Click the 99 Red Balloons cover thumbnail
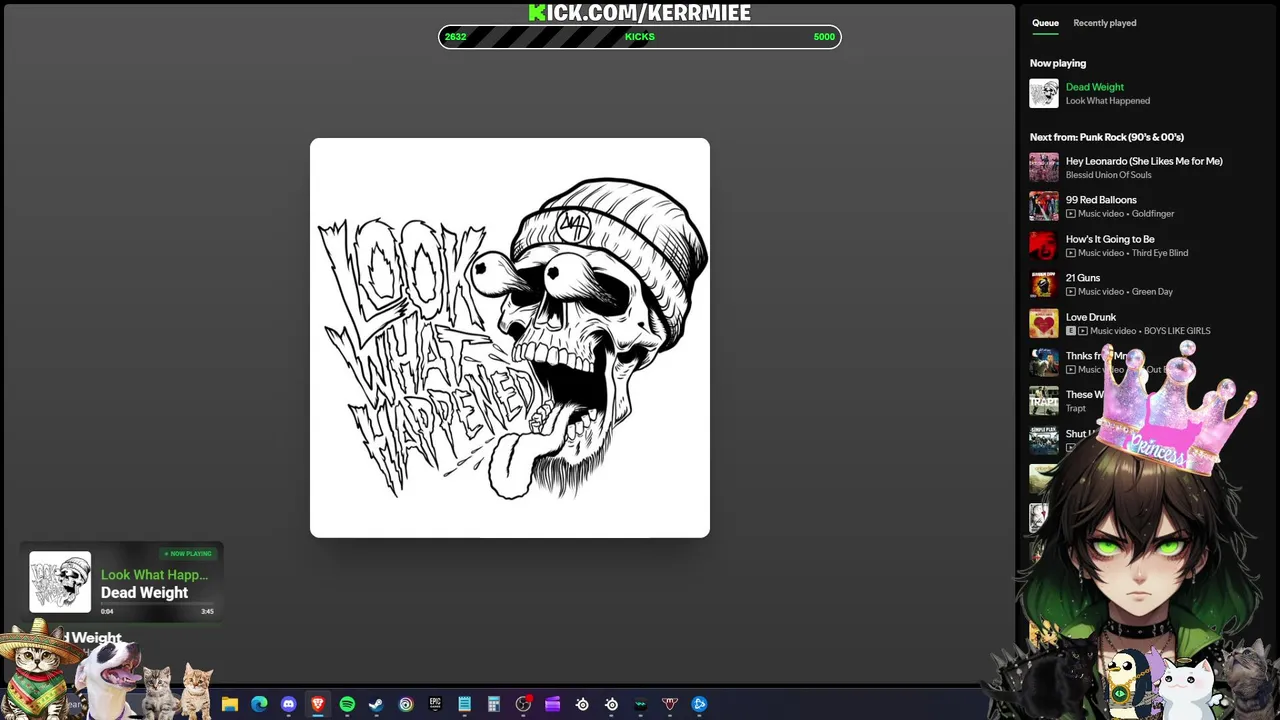The height and width of the screenshot is (720, 1280). point(1044,206)
